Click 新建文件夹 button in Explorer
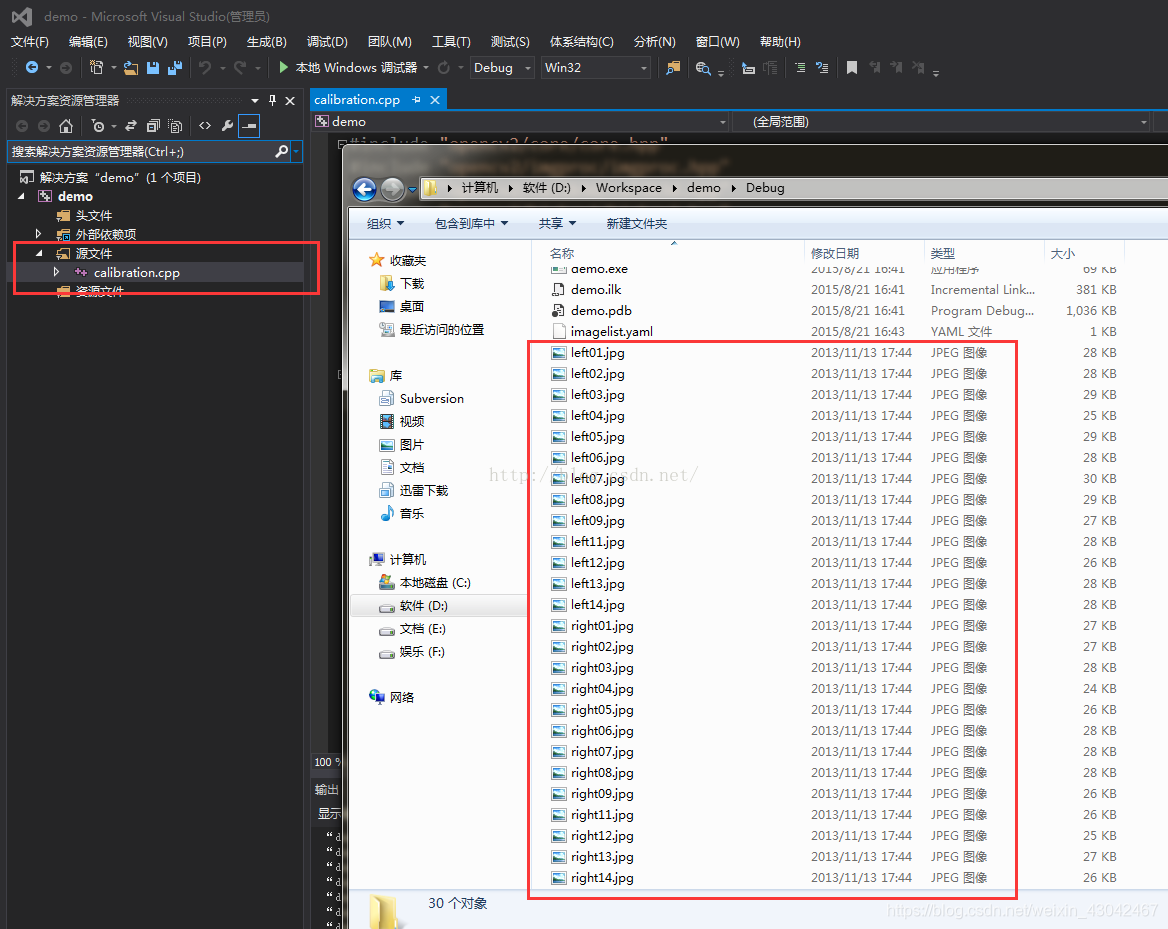This screenshot has height=929, width=1168. (636, 223)
